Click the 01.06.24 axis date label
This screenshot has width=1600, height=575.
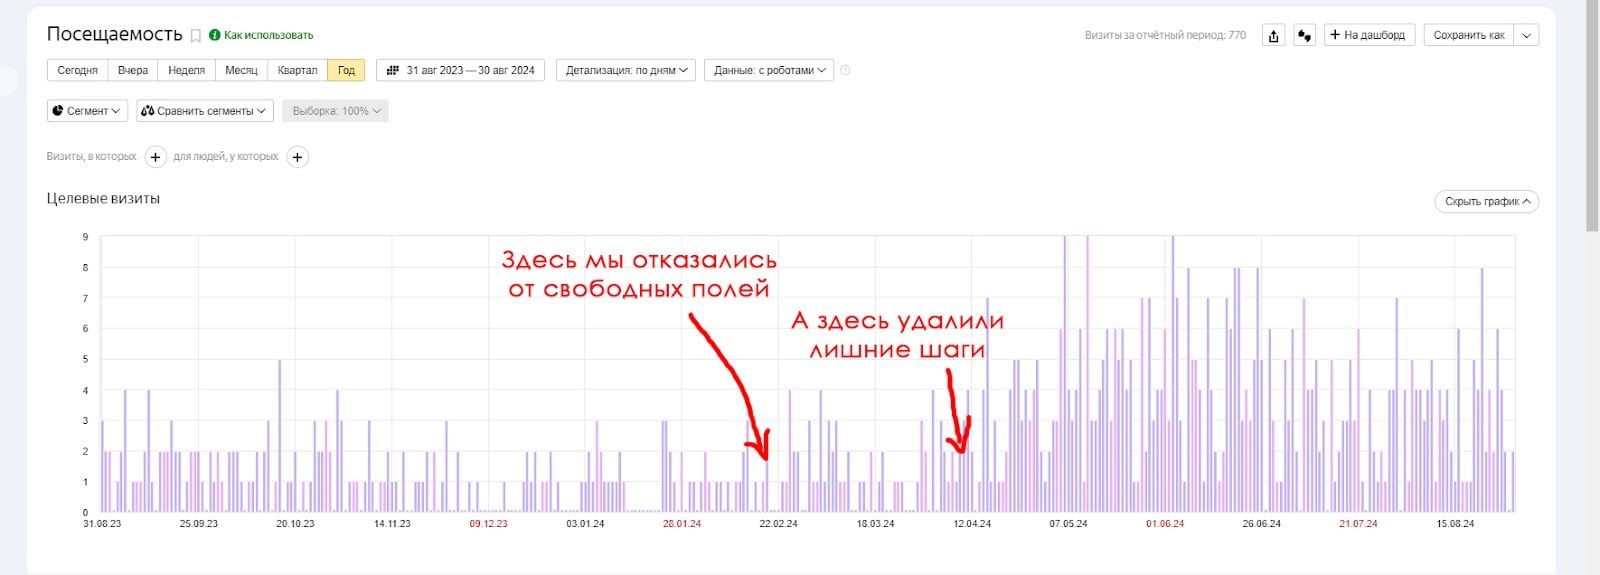[x=1165, y=524]
